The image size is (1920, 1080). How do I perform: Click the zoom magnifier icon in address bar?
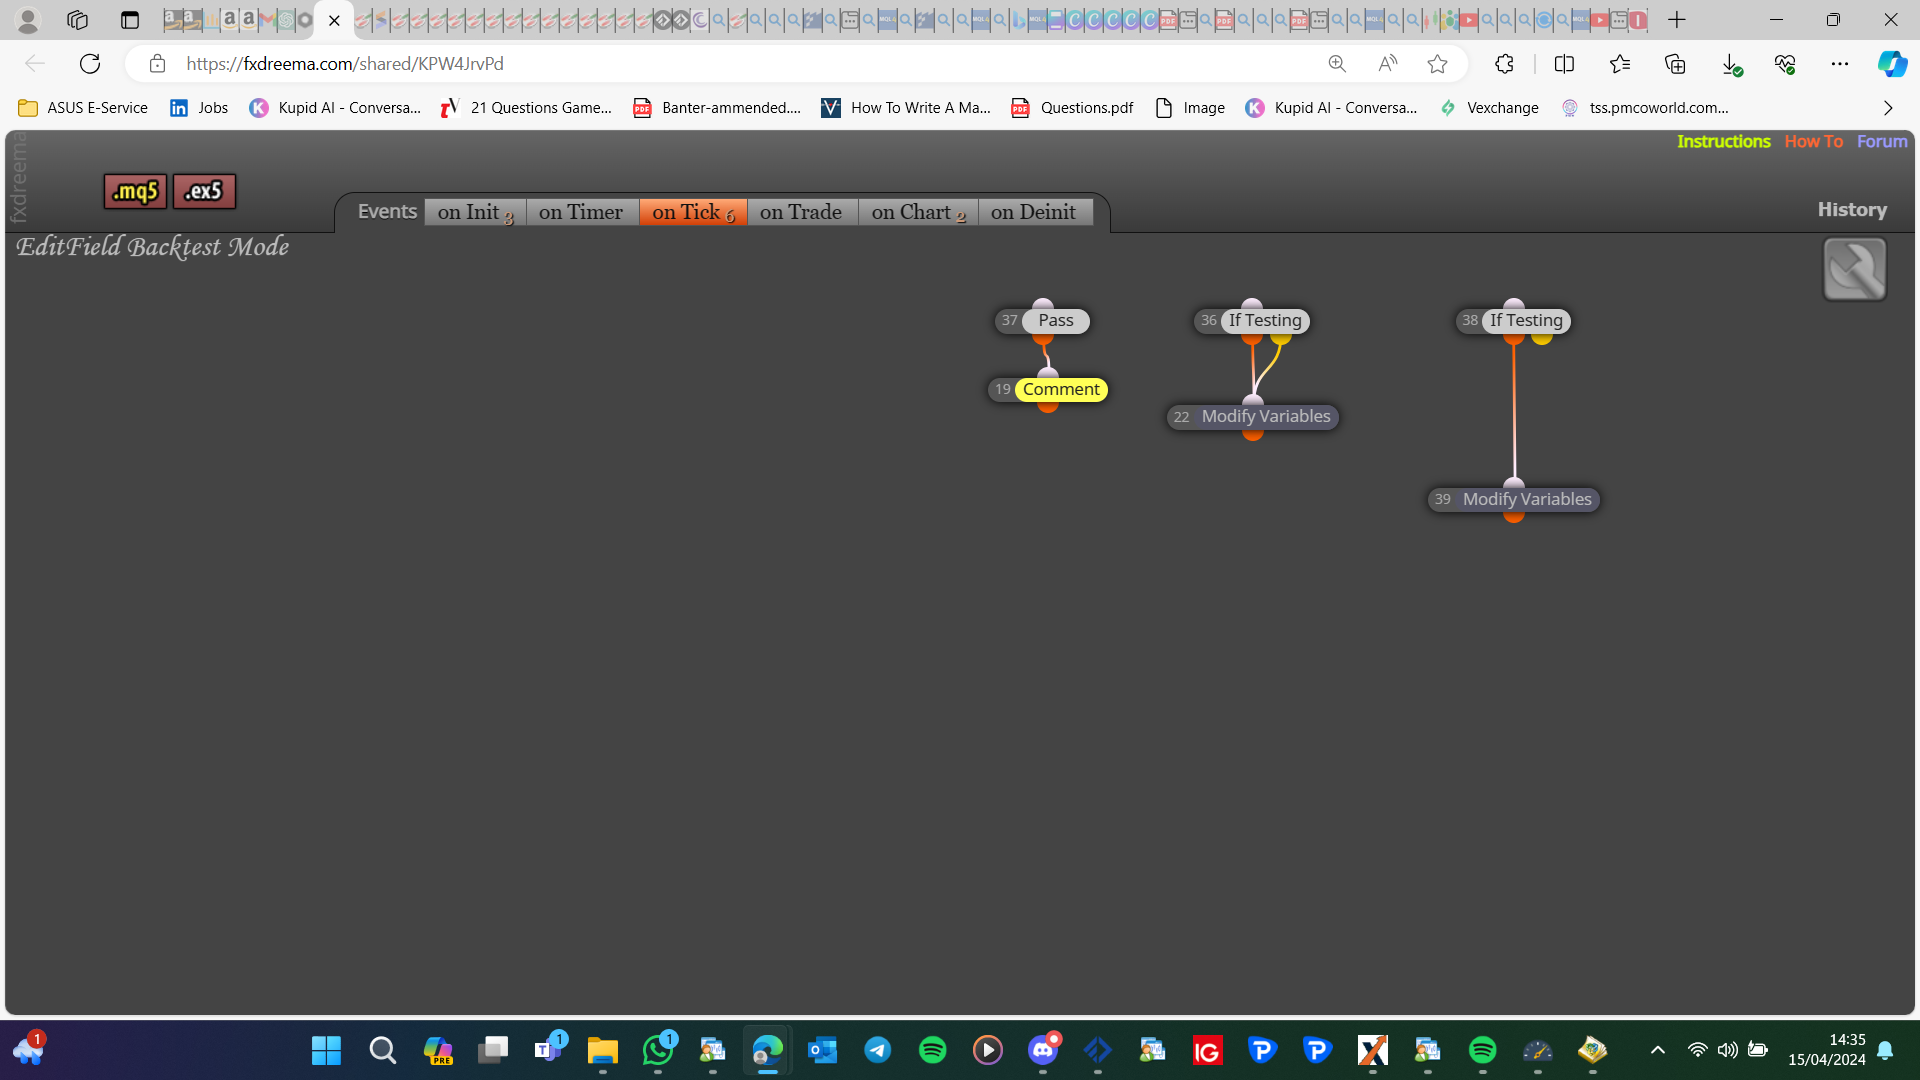coord(1337,64)
